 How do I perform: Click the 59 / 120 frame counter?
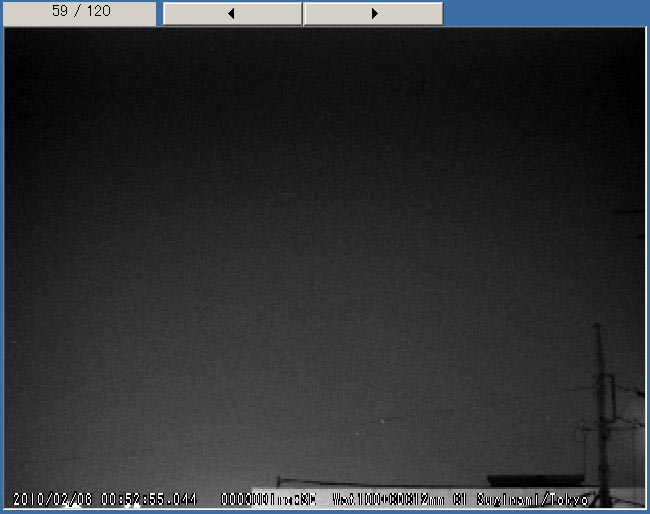[80, 12]
